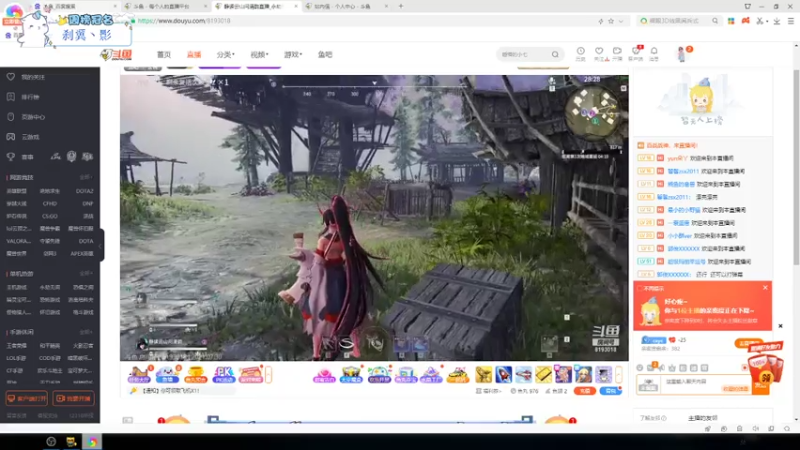
Task: Click the blue cloud mascot activity icon
Action: (x=167, y=374)
